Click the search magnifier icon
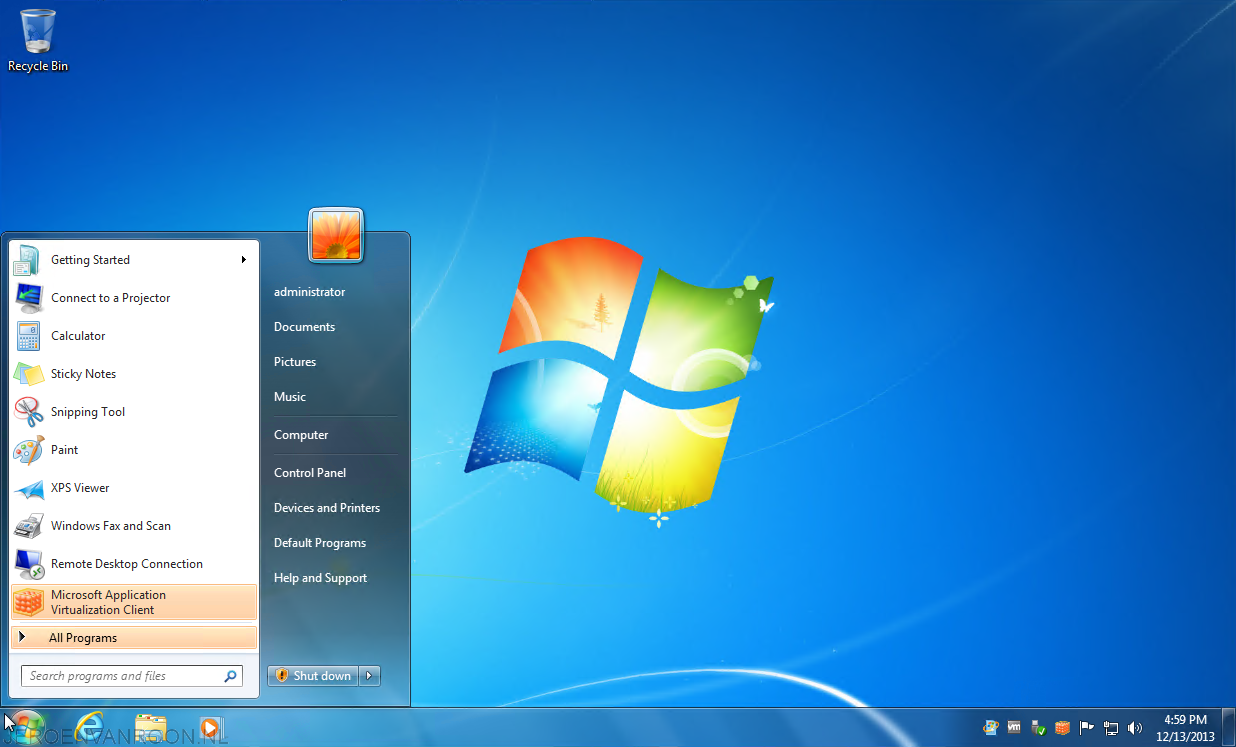1236x747 pixels. coord(230,676)
